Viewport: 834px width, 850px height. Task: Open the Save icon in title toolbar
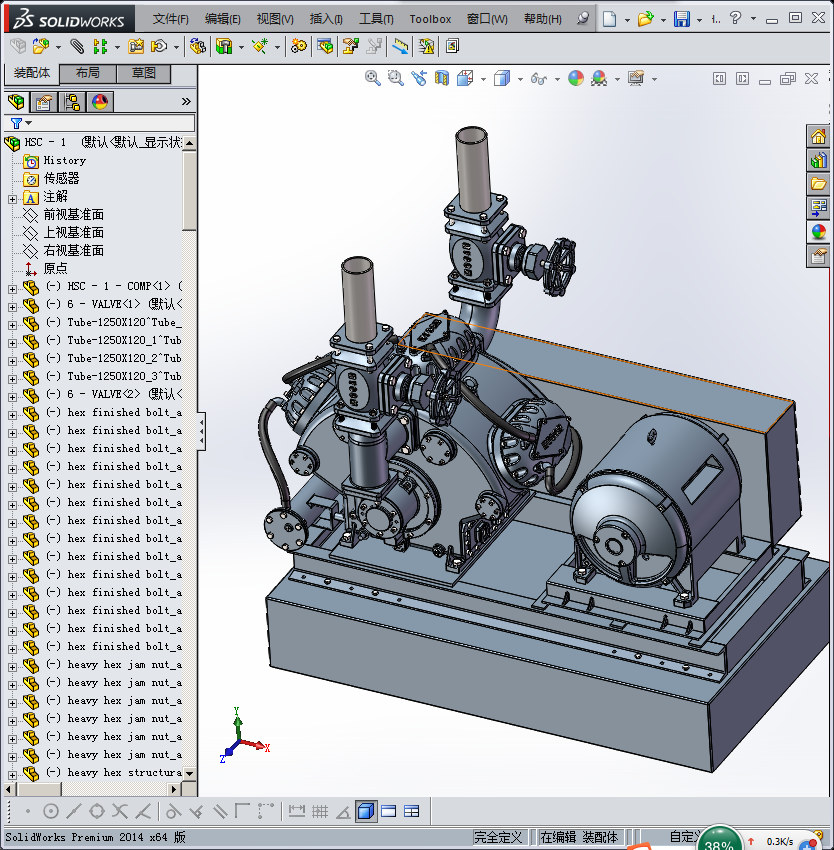[681, 19]
